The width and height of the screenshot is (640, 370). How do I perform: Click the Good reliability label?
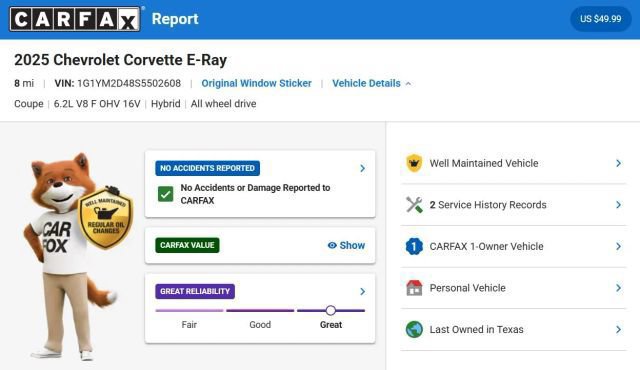(260, 325)
